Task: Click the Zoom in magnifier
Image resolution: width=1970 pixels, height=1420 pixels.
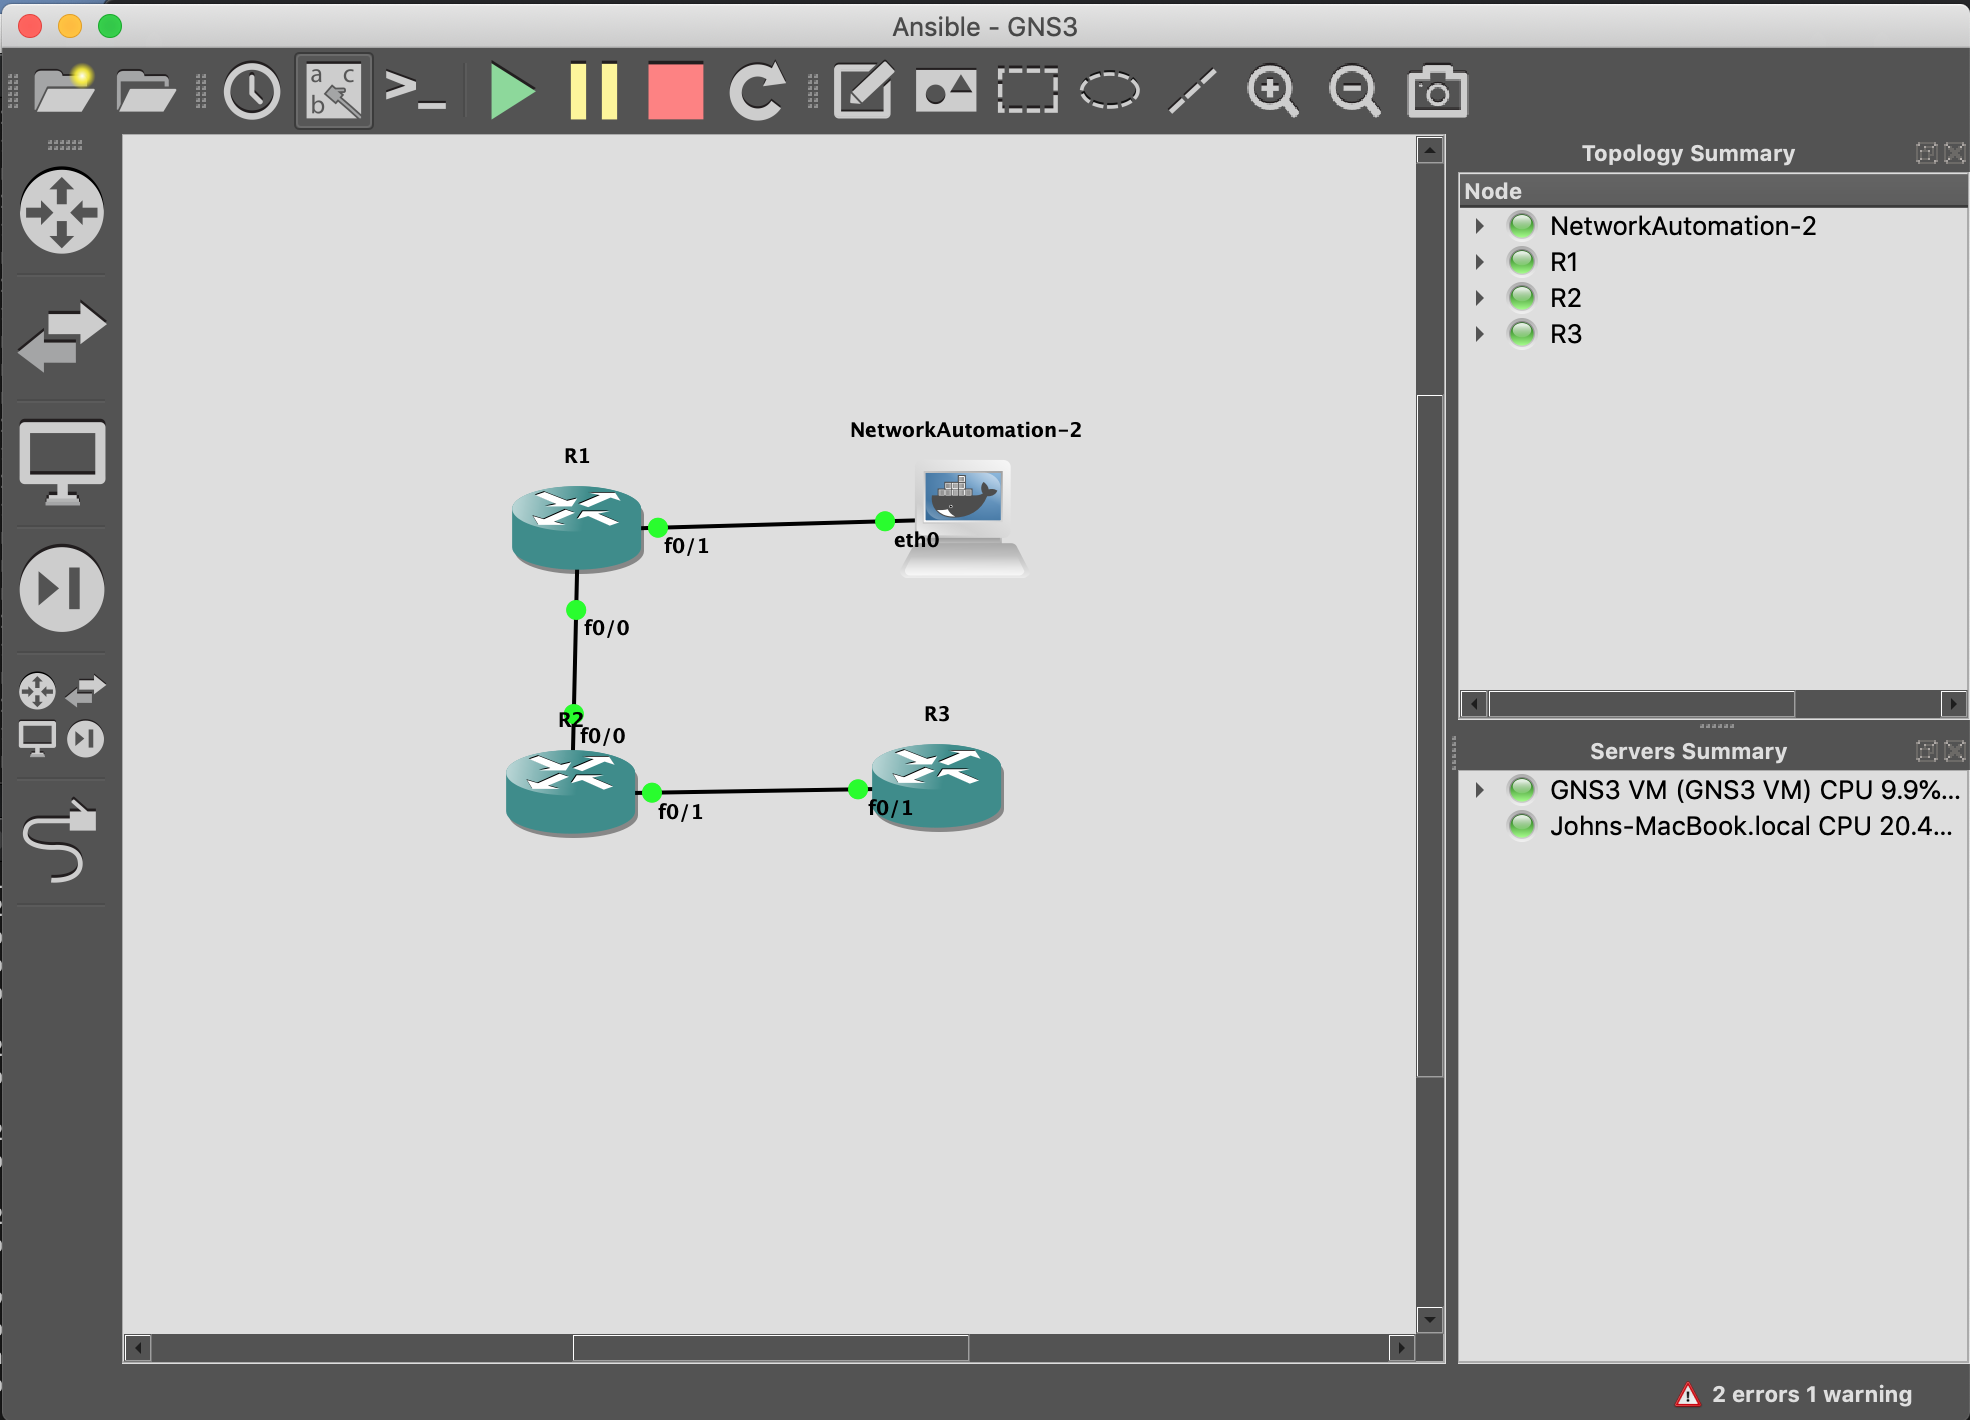Action: tap(1273, 92)
